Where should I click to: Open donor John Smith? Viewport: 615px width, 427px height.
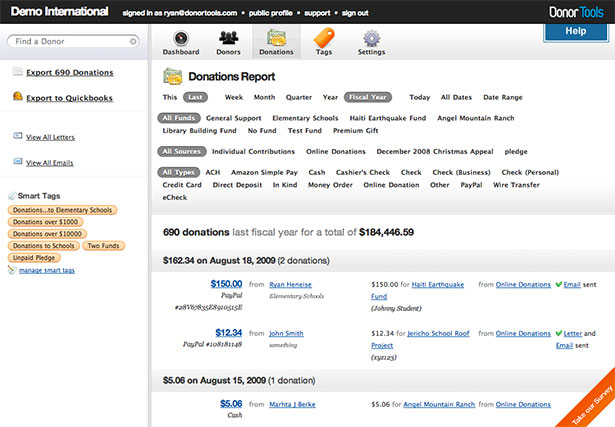286,333
